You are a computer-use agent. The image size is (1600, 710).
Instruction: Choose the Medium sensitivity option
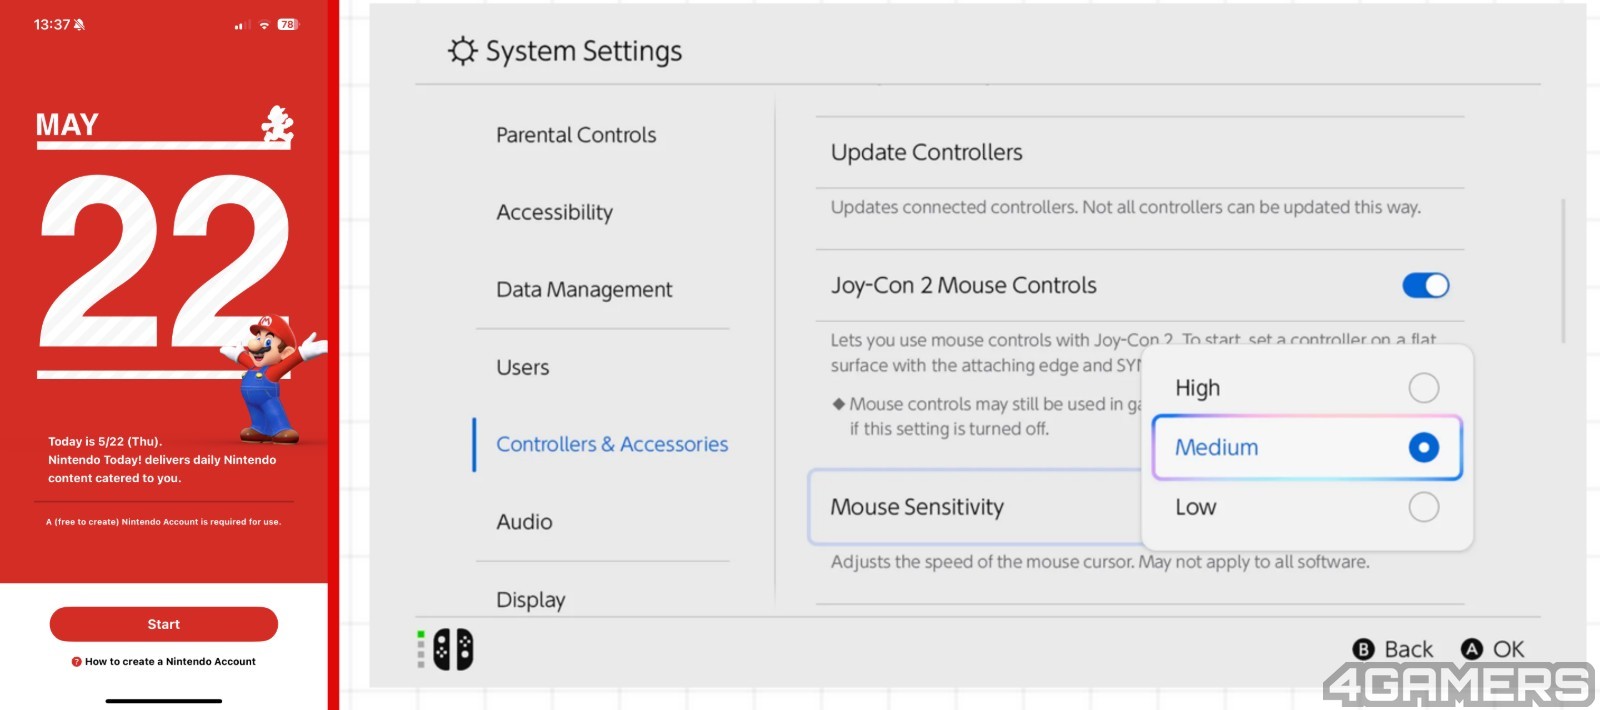(1307, 447)
